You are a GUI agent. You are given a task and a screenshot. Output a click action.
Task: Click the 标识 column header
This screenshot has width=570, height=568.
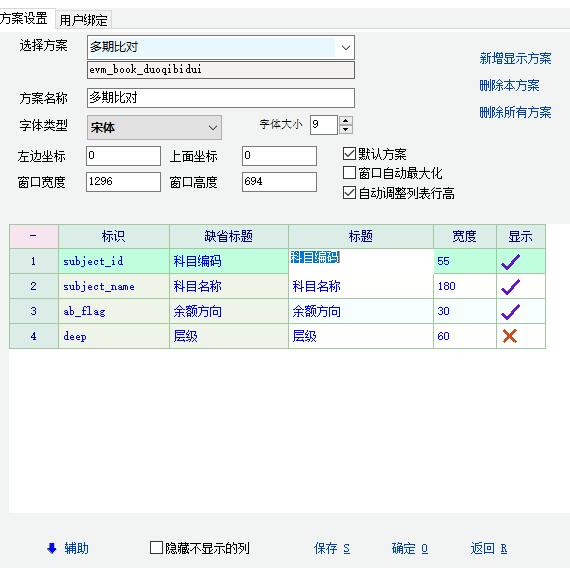[114, 236]
